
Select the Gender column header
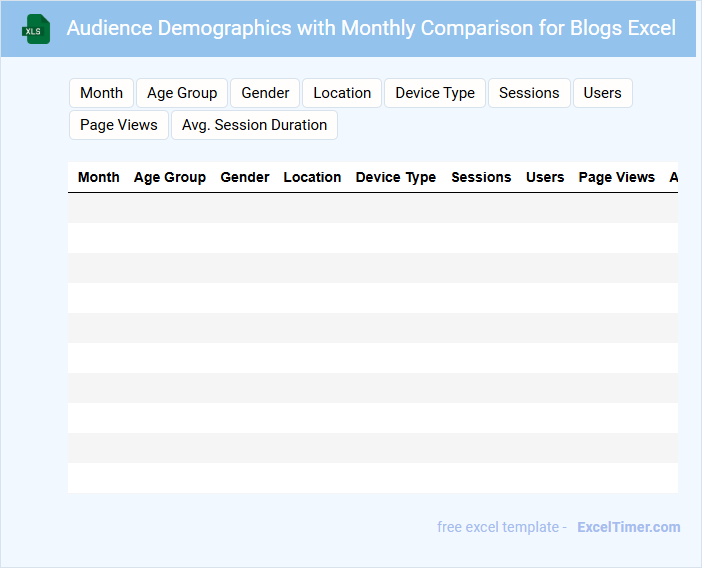tap(245, 177)
